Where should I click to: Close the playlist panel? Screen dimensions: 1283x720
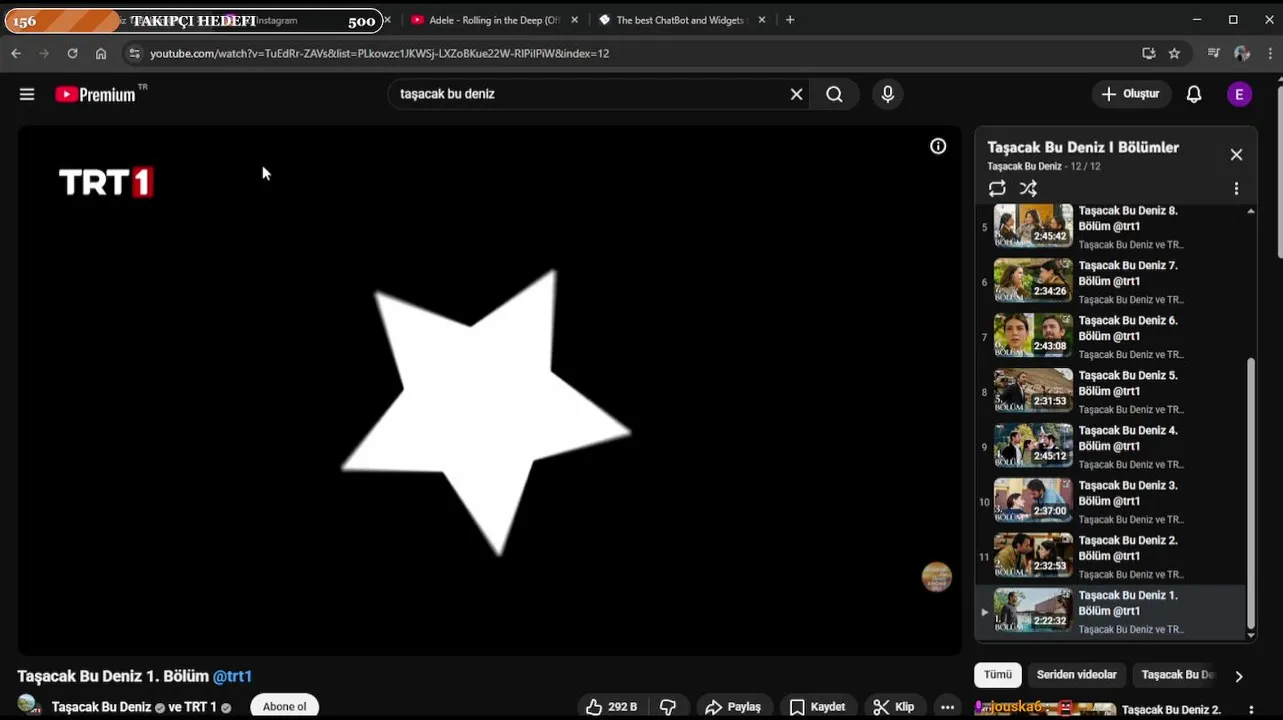(1236, 154)
